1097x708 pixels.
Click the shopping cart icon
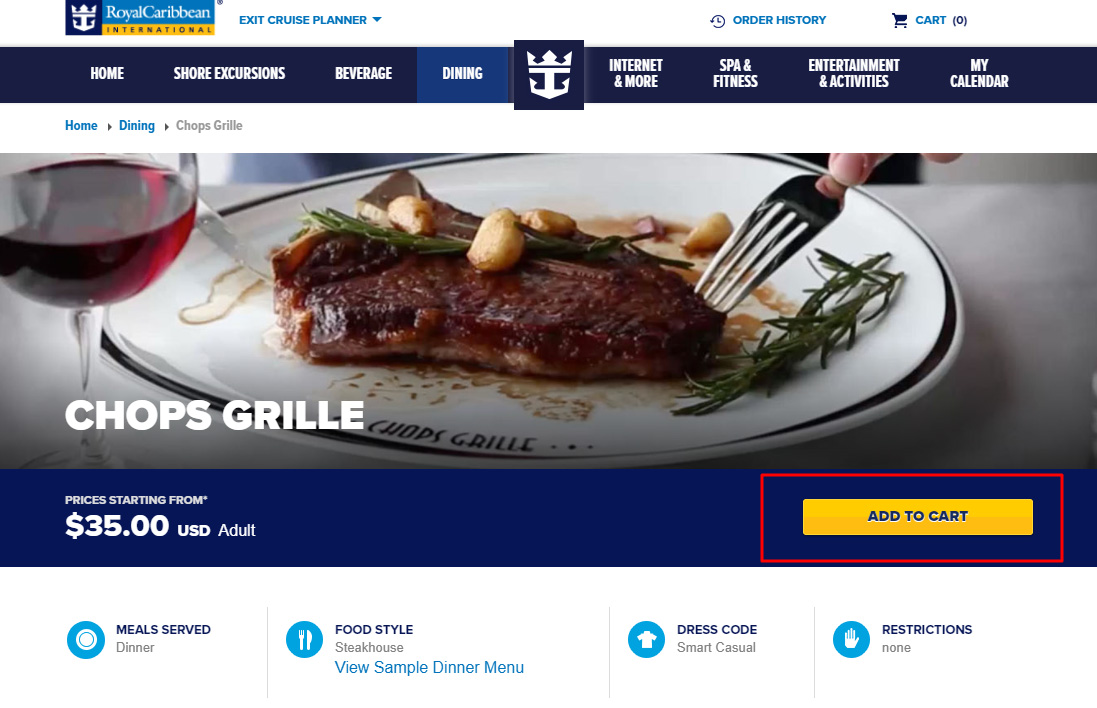(x=899, y=20)
